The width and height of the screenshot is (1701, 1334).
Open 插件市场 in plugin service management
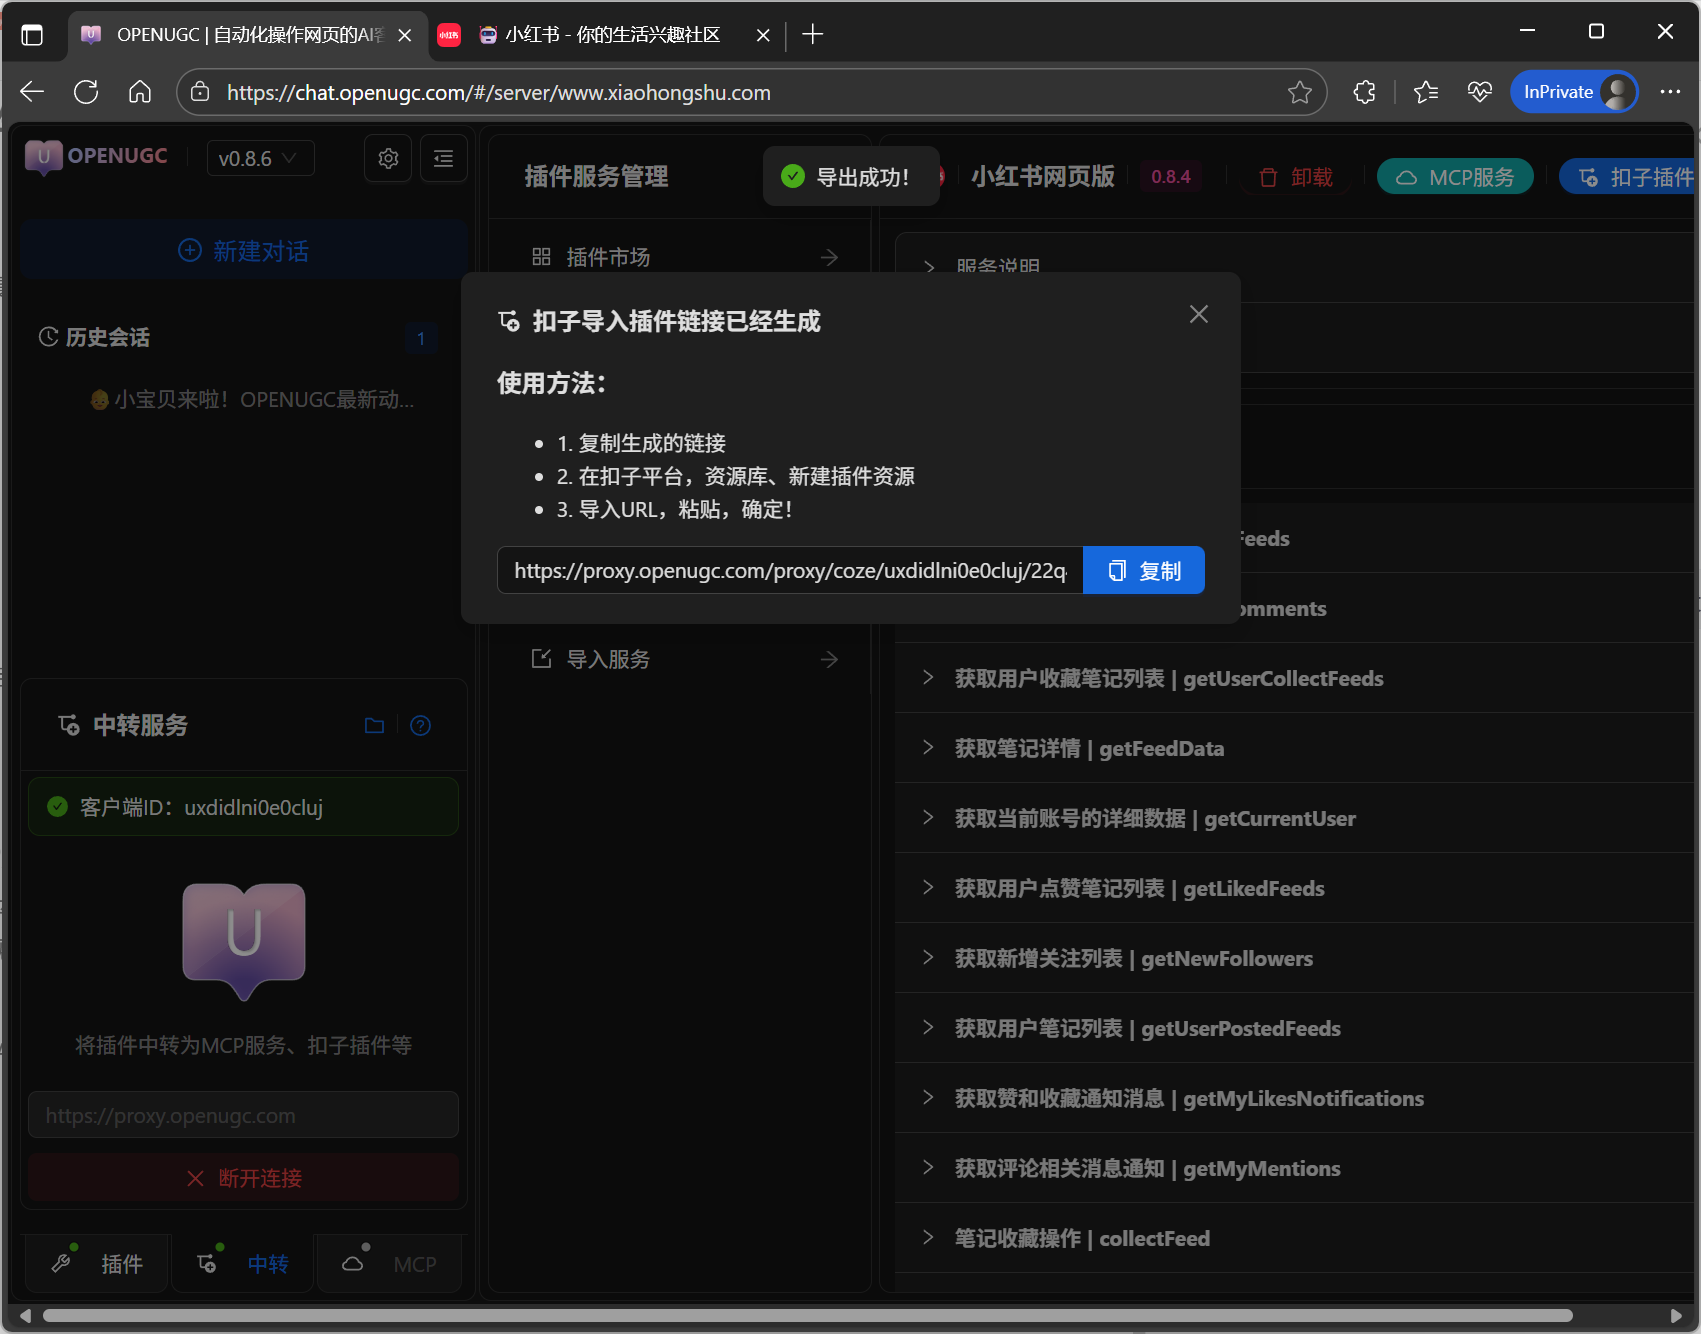point(684,257)
